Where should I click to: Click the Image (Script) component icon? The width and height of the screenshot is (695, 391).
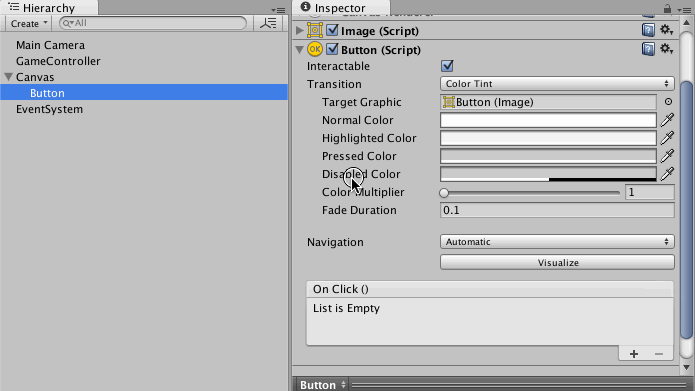click(315, 30)
